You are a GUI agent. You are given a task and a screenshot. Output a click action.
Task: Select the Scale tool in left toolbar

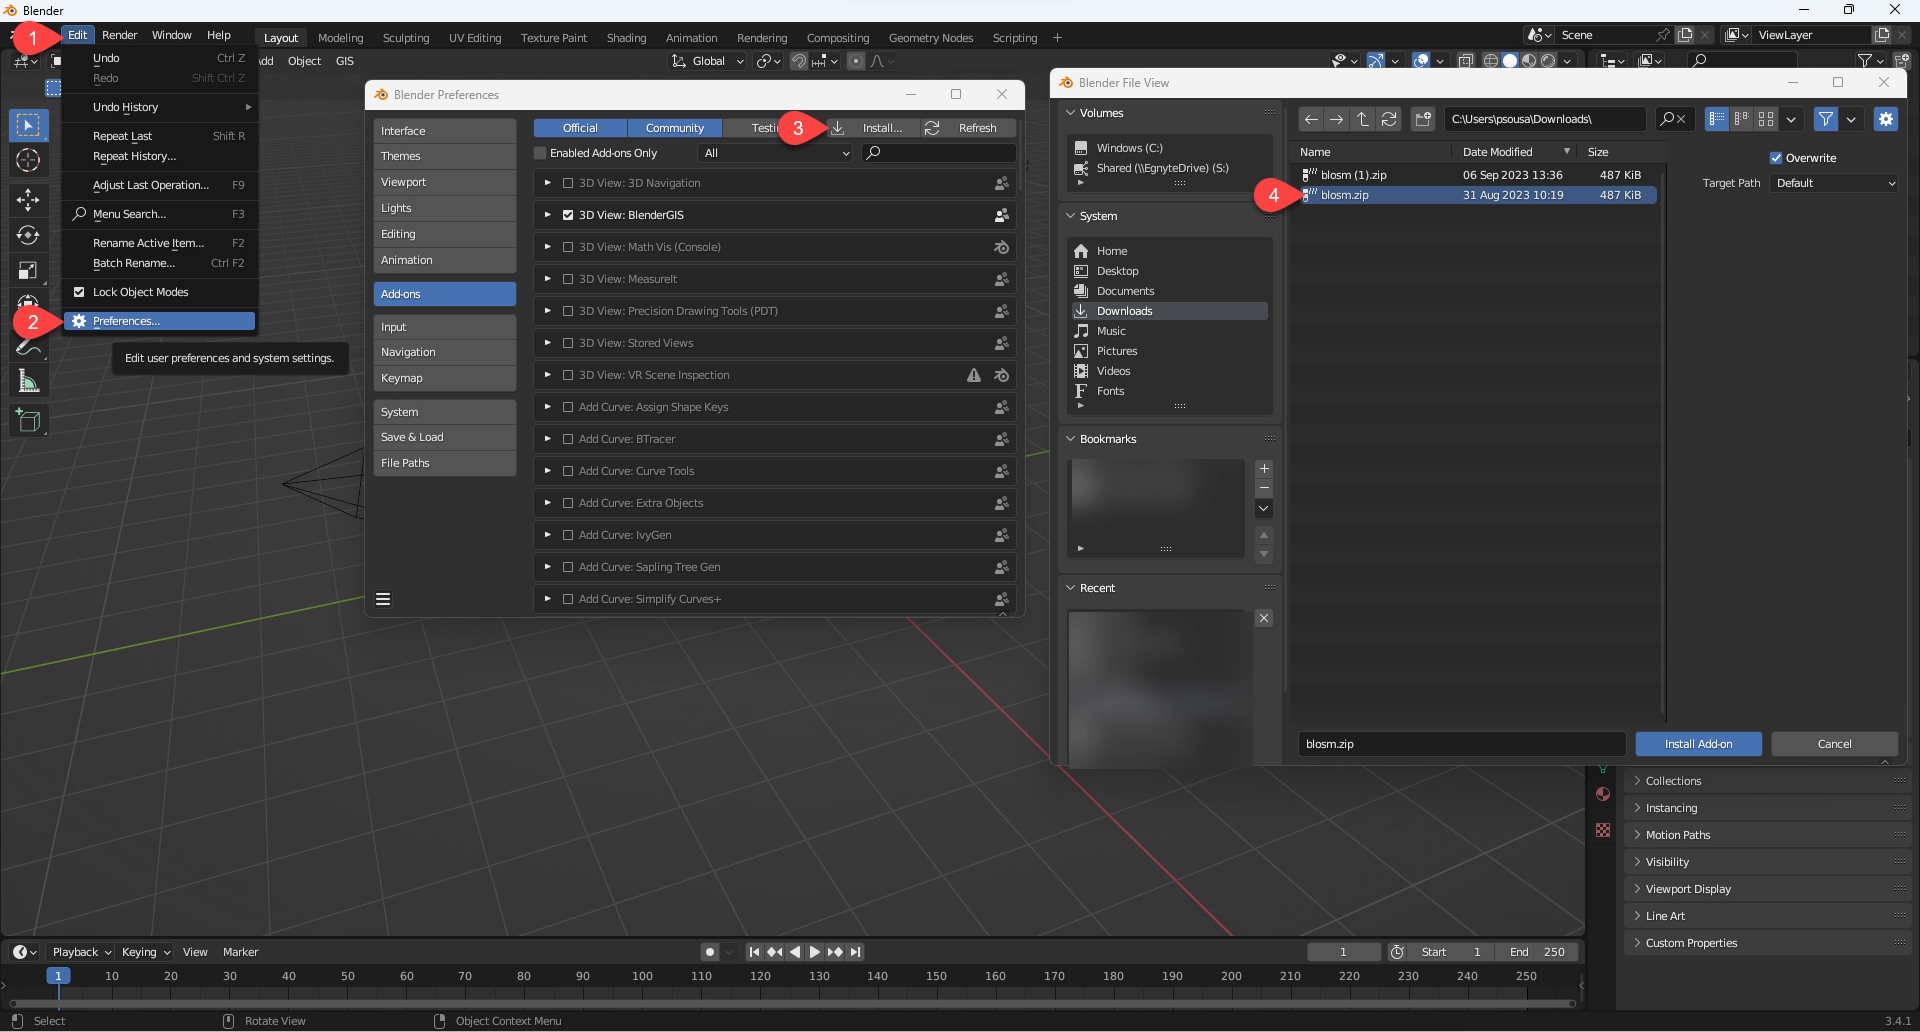pyautogui.click(x=28, y=270)
